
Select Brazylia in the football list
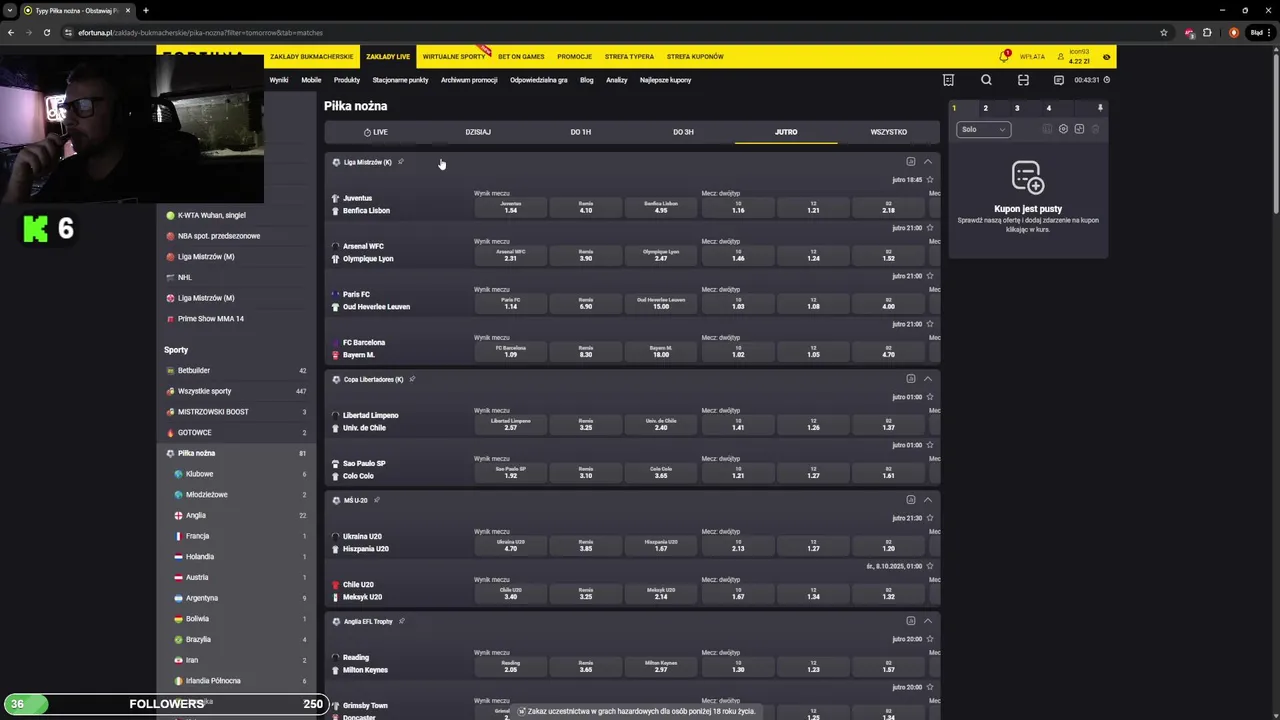coord(236,639)
